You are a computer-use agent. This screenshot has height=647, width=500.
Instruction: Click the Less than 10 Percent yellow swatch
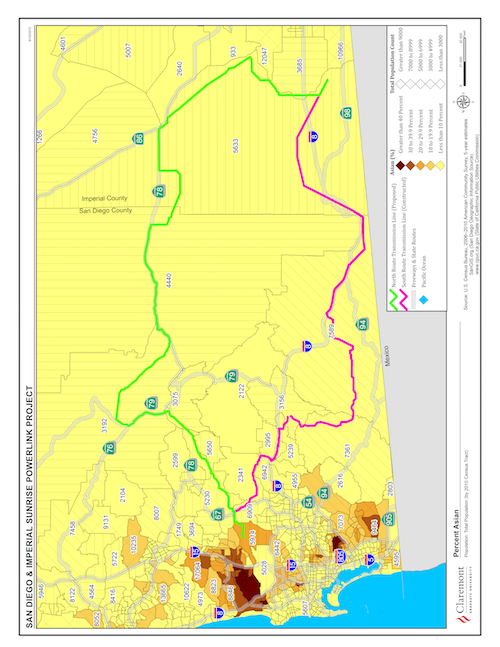click(x=441, y=166)
